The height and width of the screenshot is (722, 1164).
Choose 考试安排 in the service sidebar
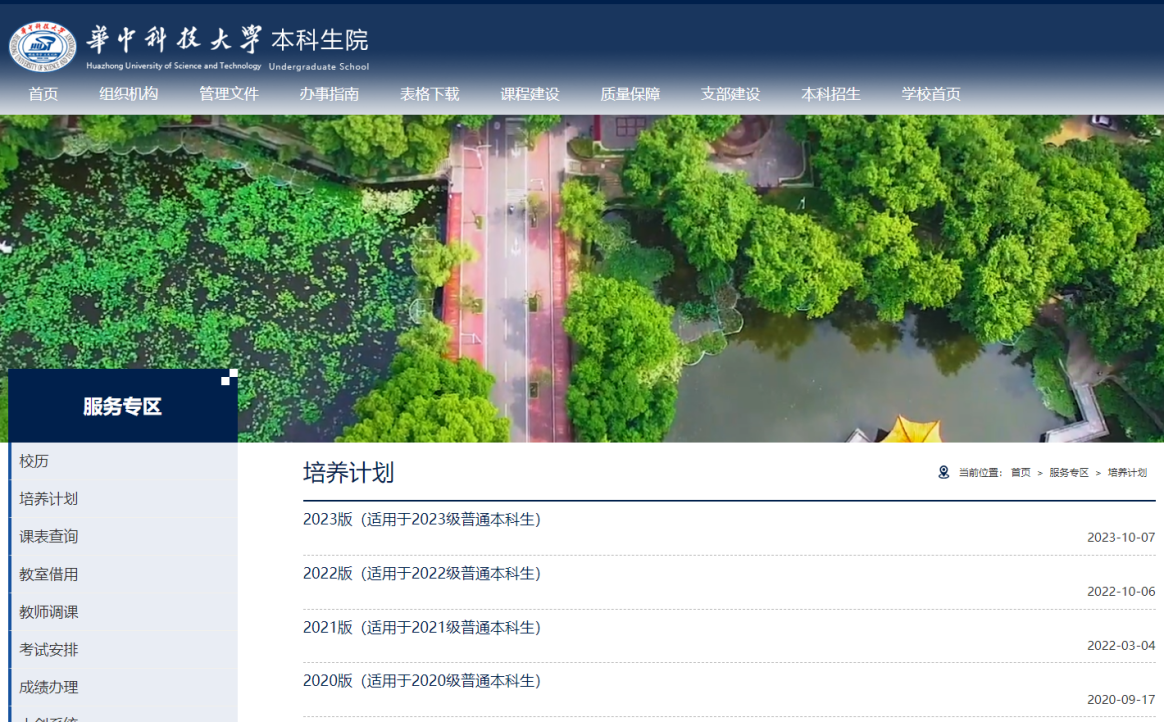tap(48, 650)
